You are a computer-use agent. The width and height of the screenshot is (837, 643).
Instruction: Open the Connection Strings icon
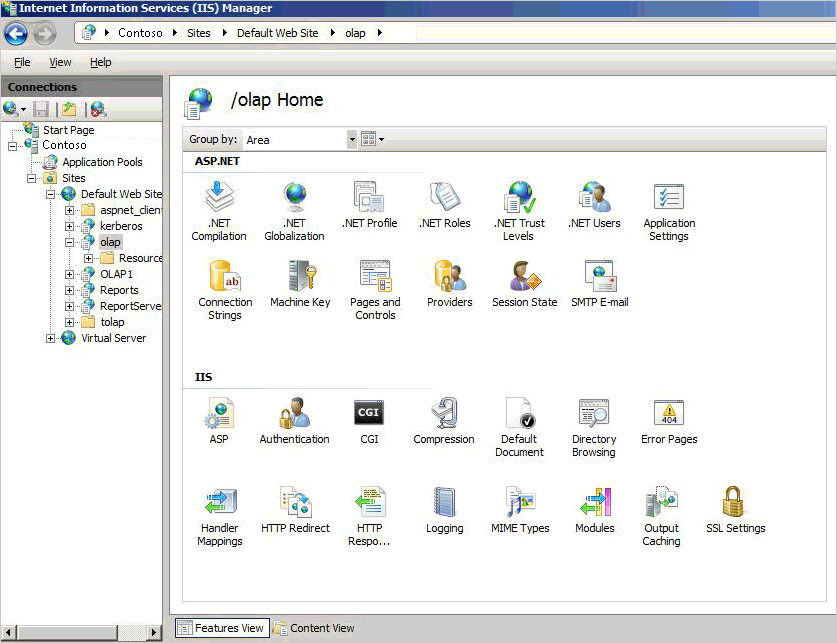[x=224, y=278]
